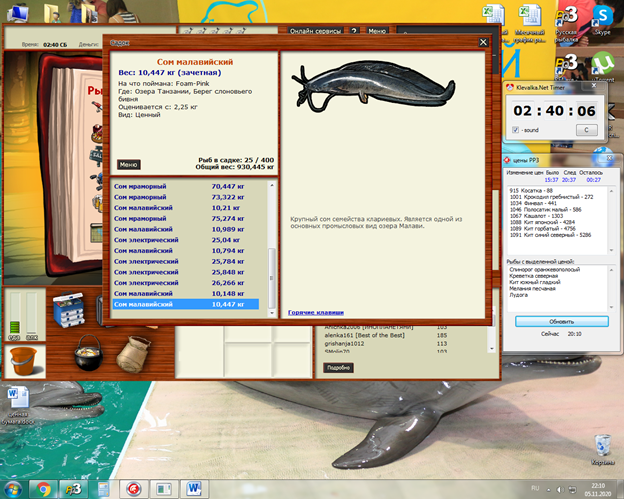Click the player list scroll down arrow
The width and height of the screenshot is (624, 499).
point(492,349)
